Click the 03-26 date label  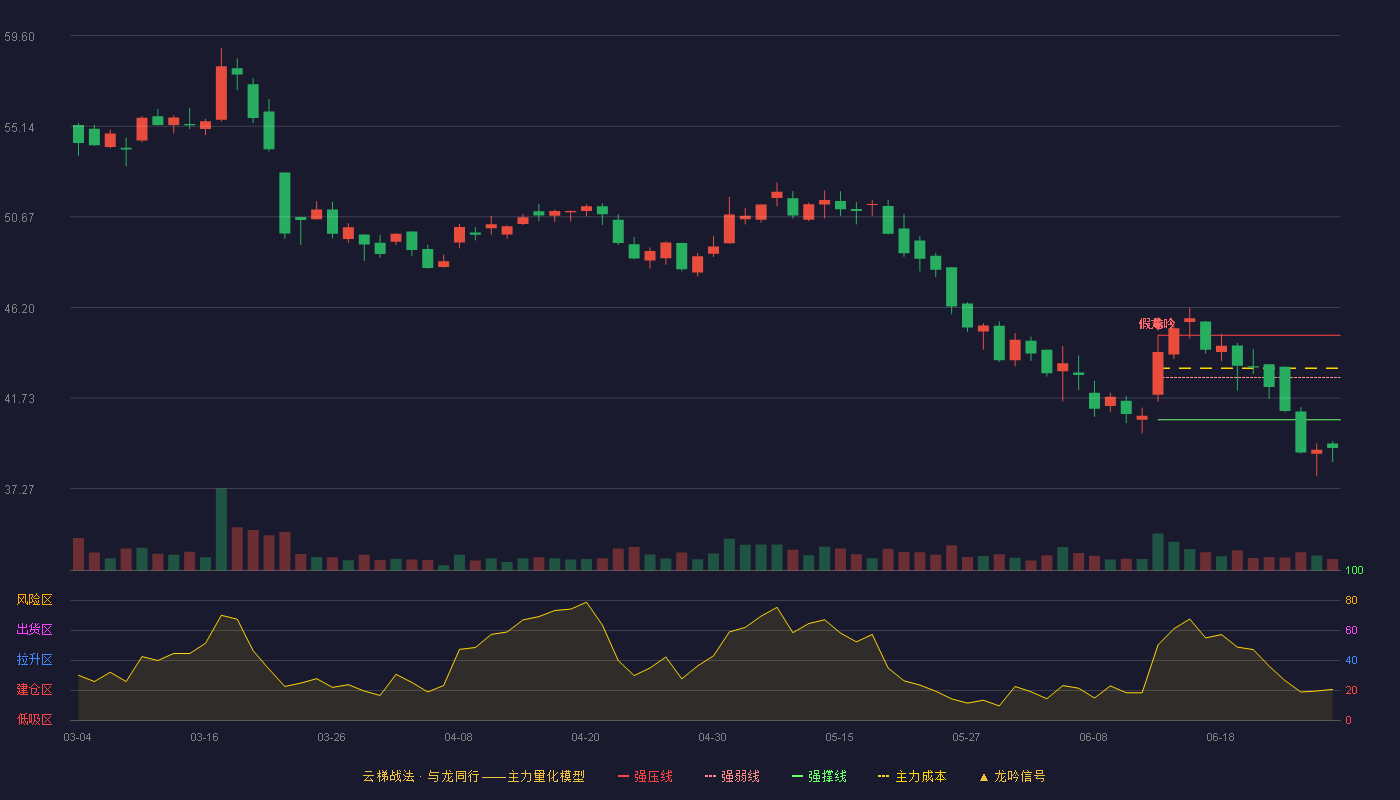click(331, 737)
